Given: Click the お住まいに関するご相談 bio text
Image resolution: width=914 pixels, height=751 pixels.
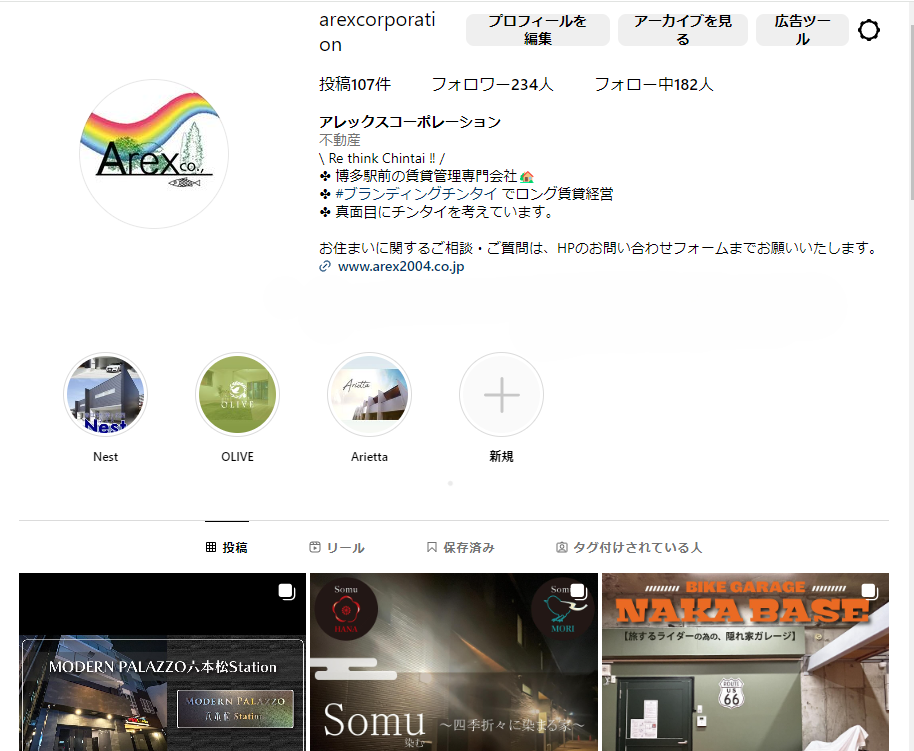Looking at the screenshot, I should coord(599,248).
